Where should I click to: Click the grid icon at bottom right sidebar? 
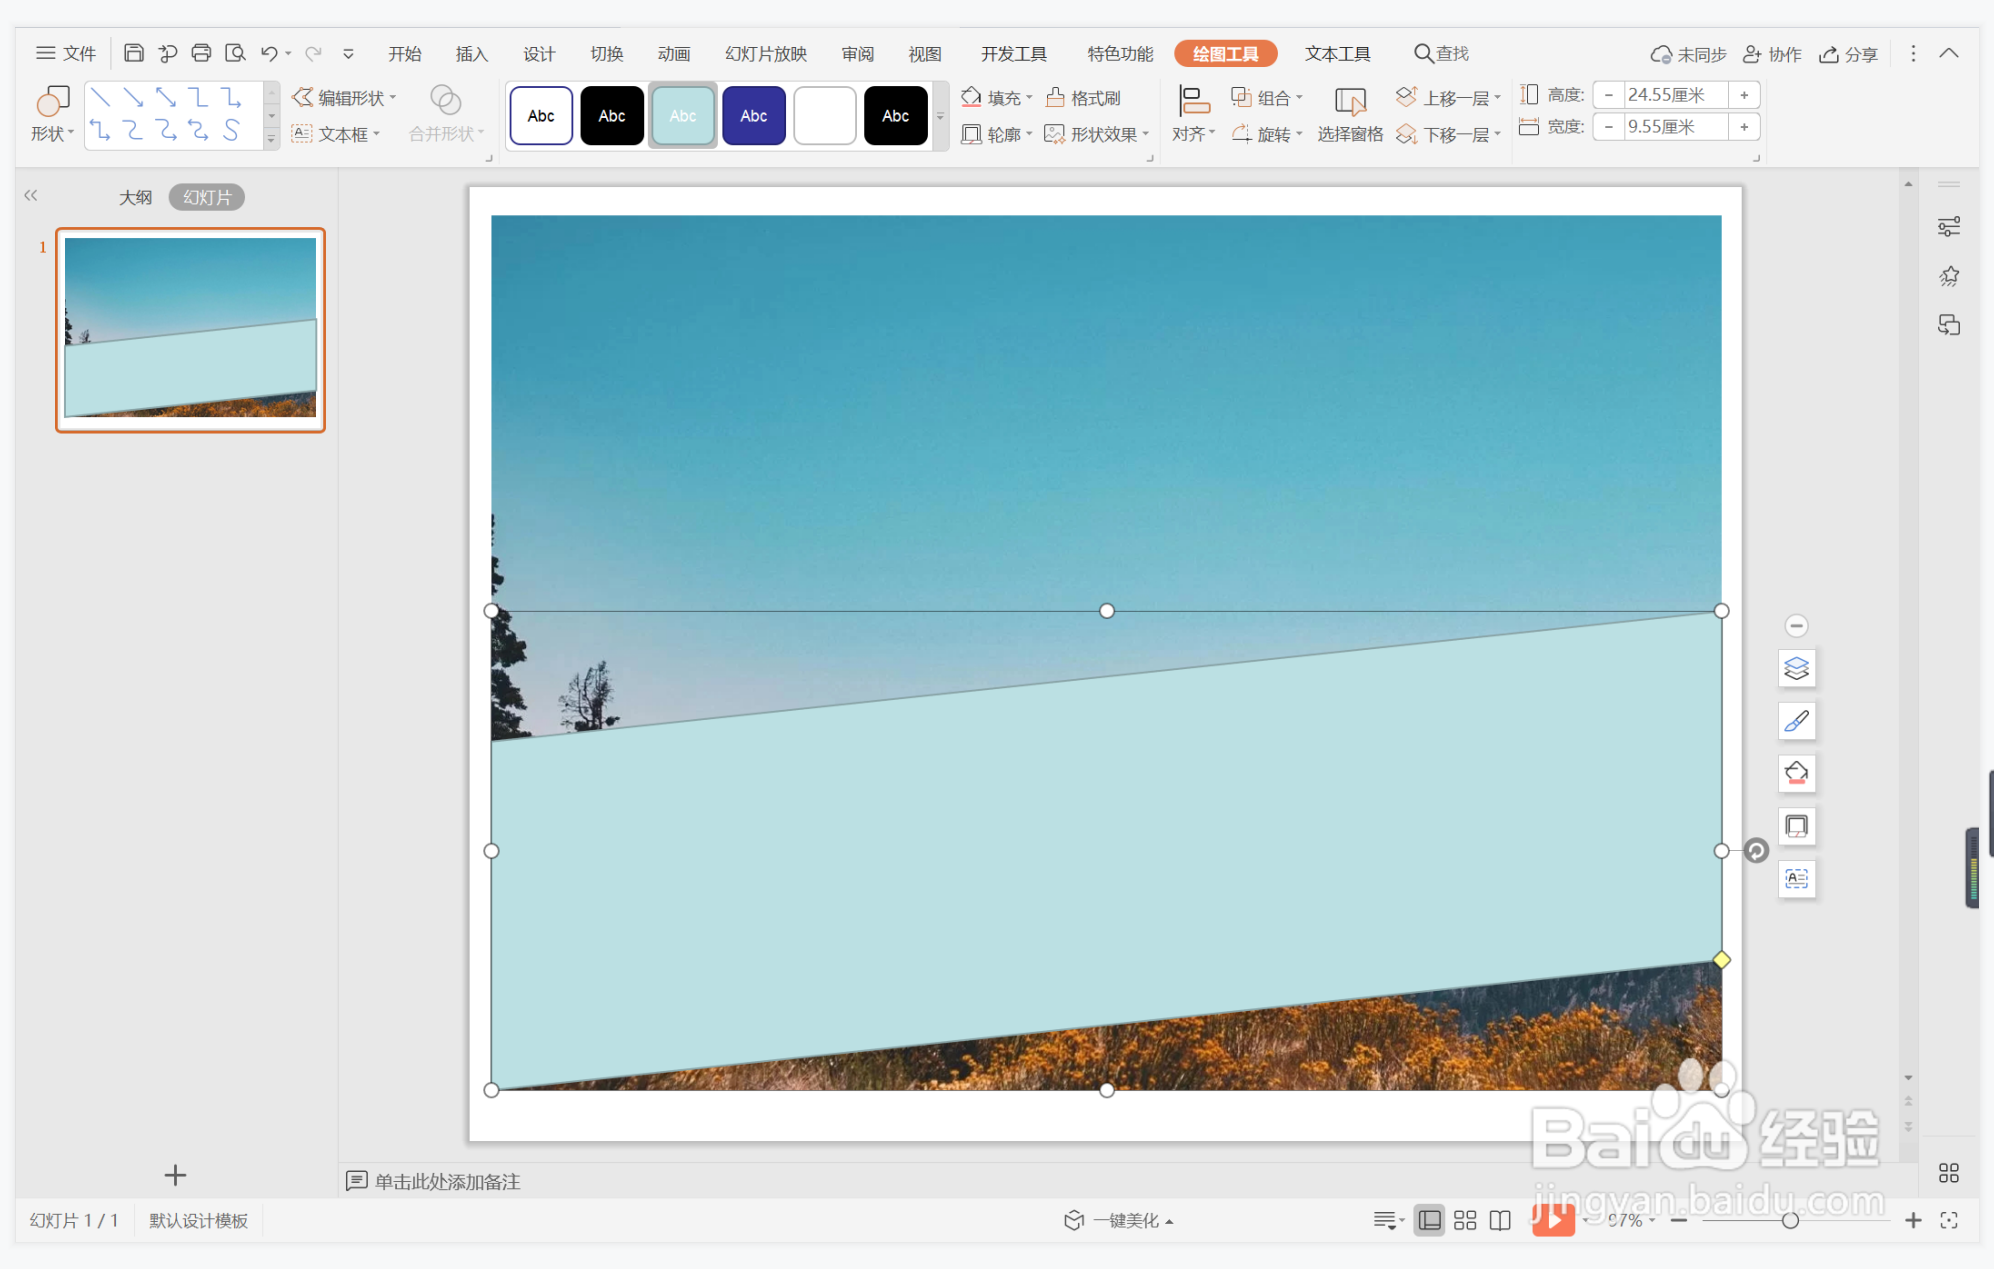[1948, 1172]
